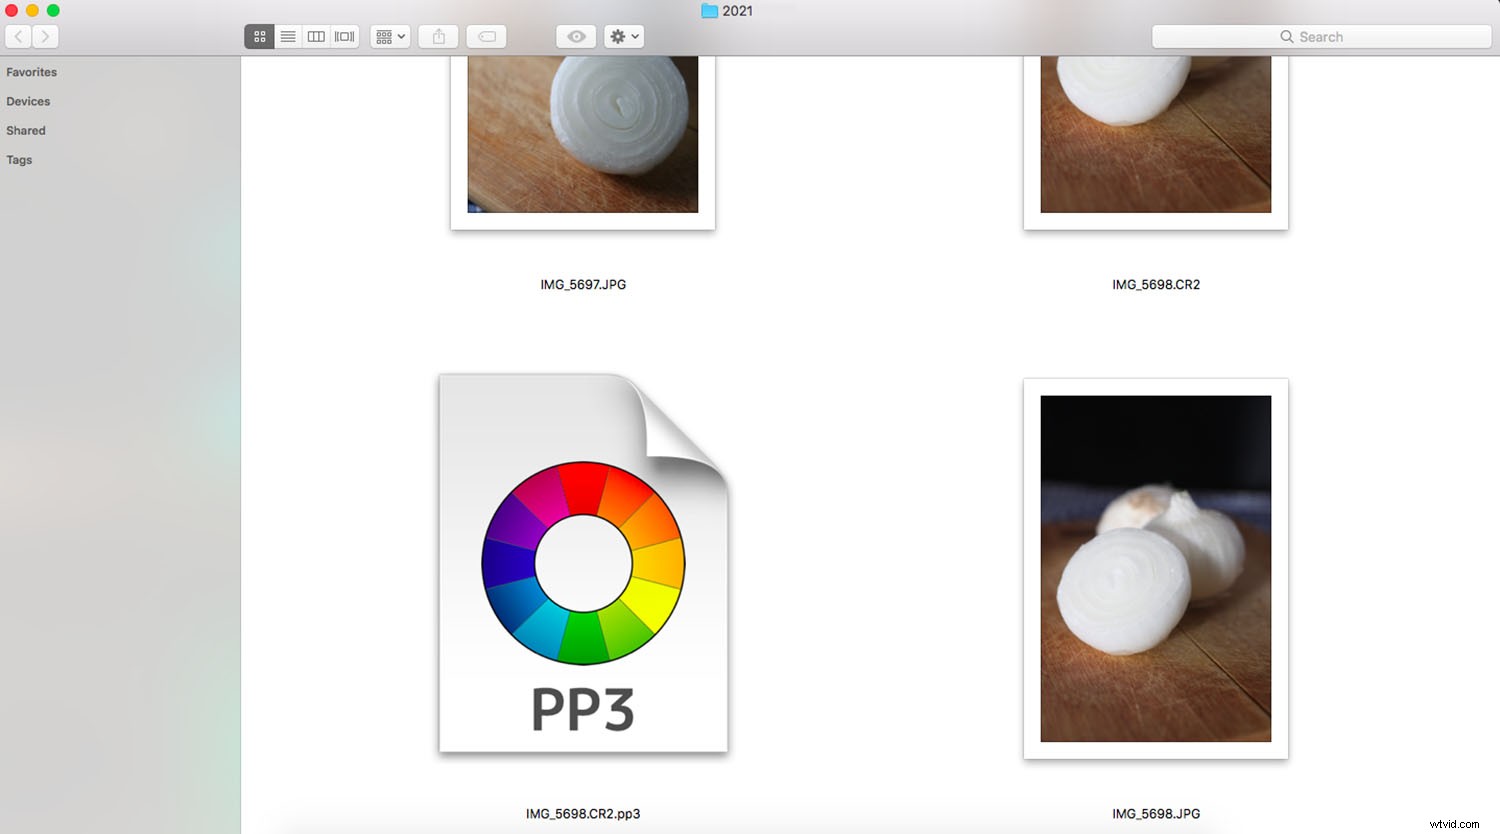Click the back navigation arrow
The height and width of the screenshot is (834, 1500).
[x=17, y=36]
